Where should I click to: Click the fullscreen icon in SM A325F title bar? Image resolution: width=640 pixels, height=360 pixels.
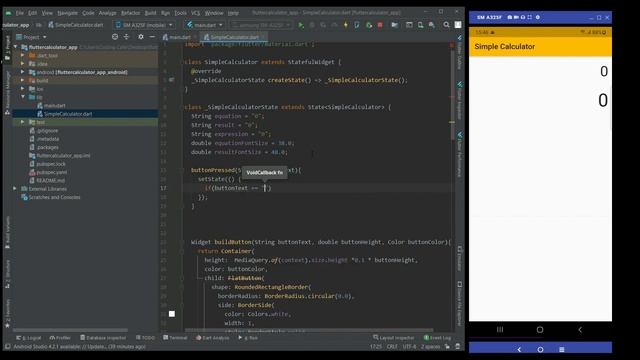[529, 17]
